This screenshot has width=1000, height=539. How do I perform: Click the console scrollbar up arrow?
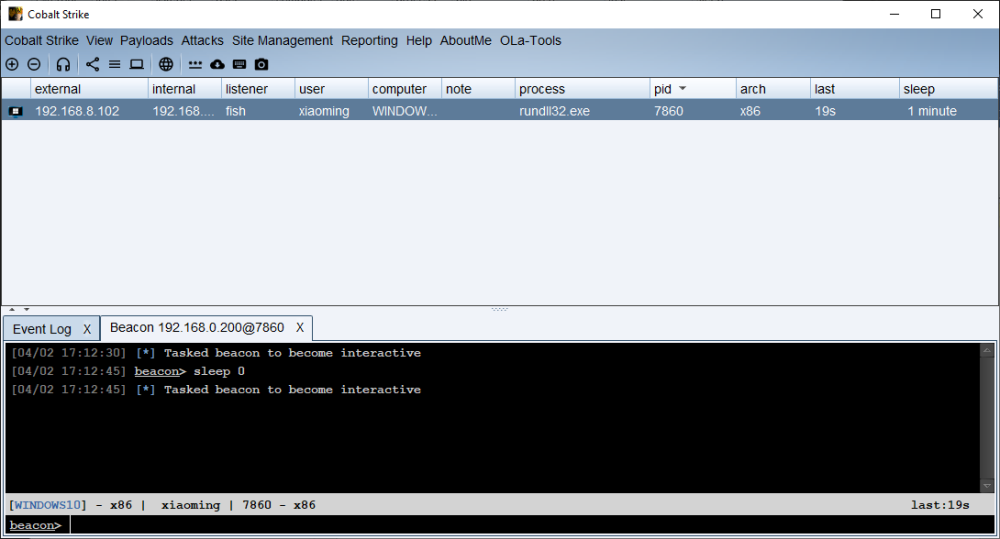[987, 350]
